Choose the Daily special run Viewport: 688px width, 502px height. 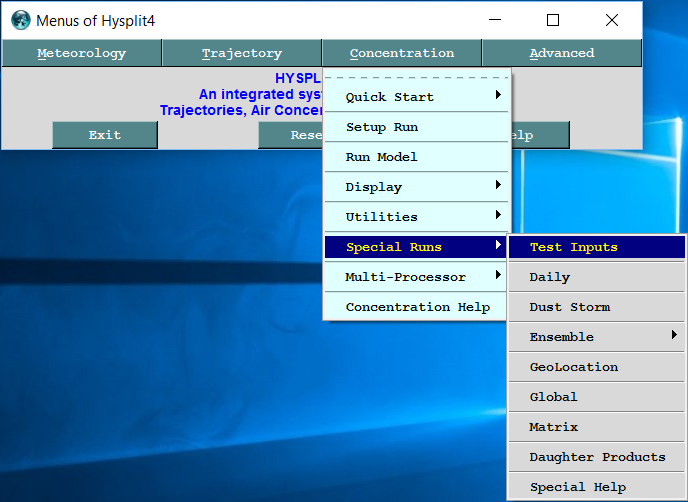pyautogui.click(x=597, y=277)
